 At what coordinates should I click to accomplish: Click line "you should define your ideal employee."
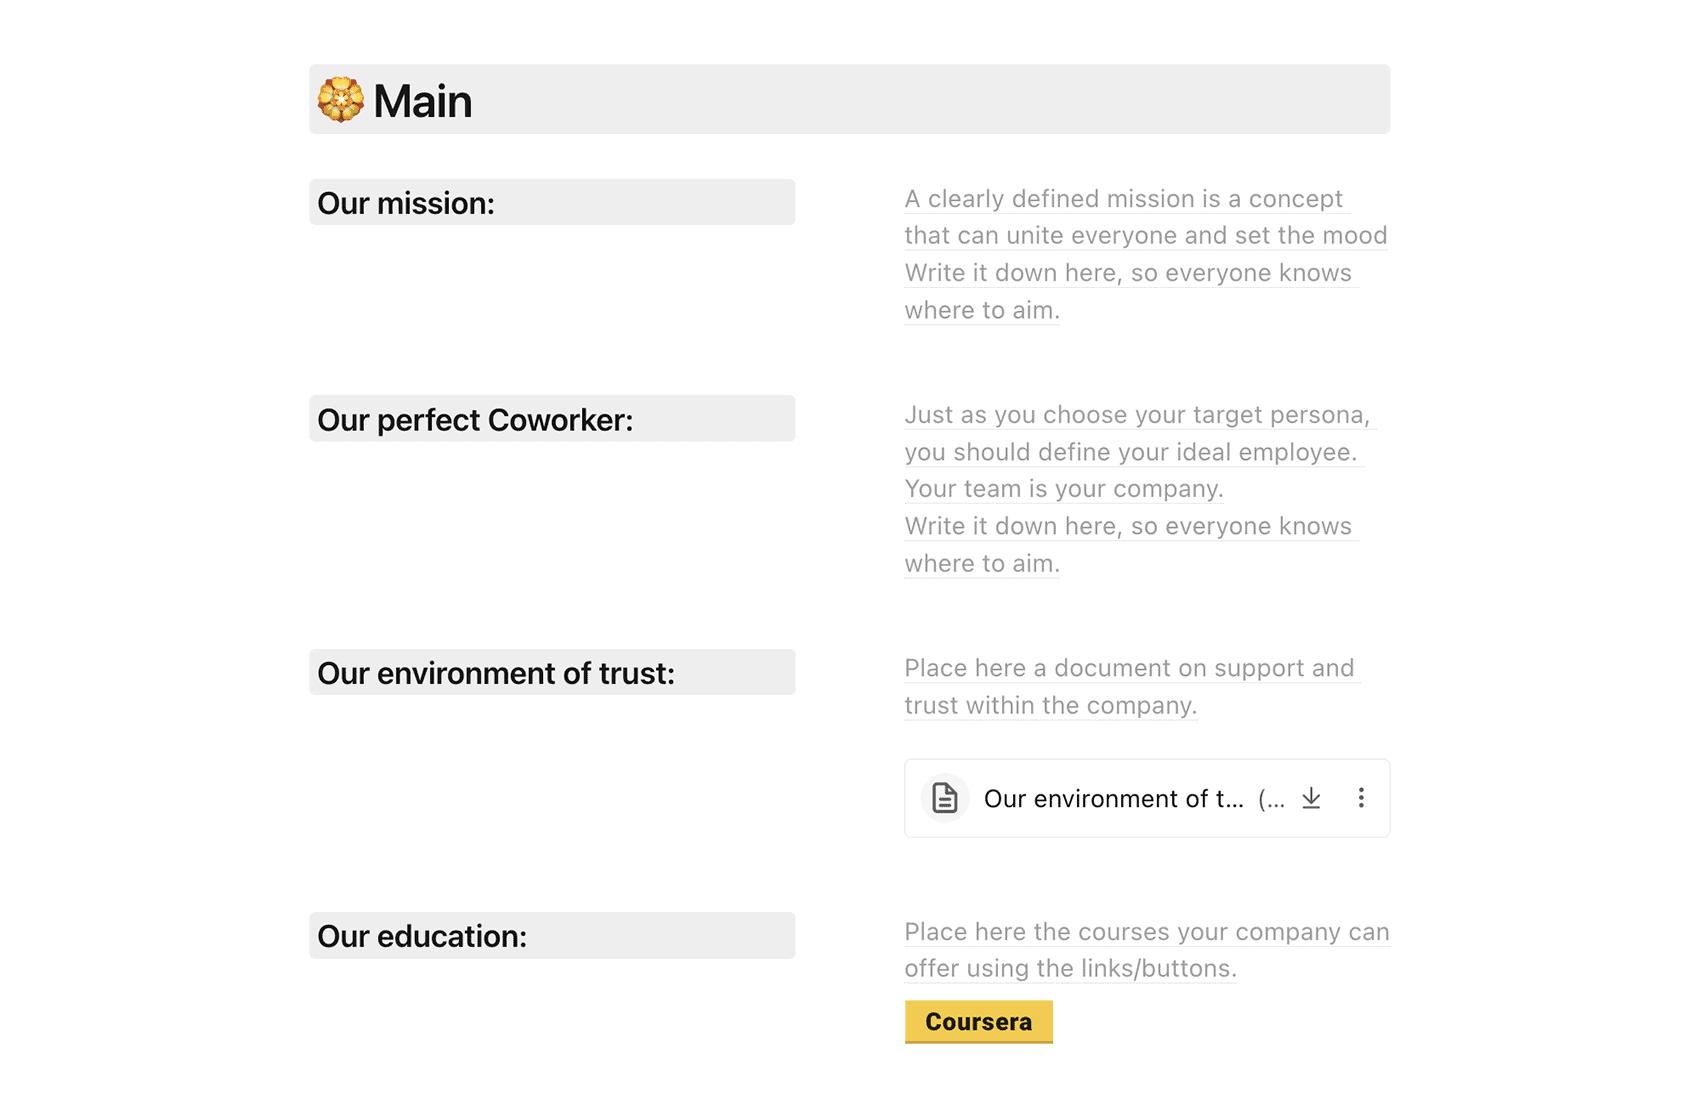click(x=1130, y=452)
